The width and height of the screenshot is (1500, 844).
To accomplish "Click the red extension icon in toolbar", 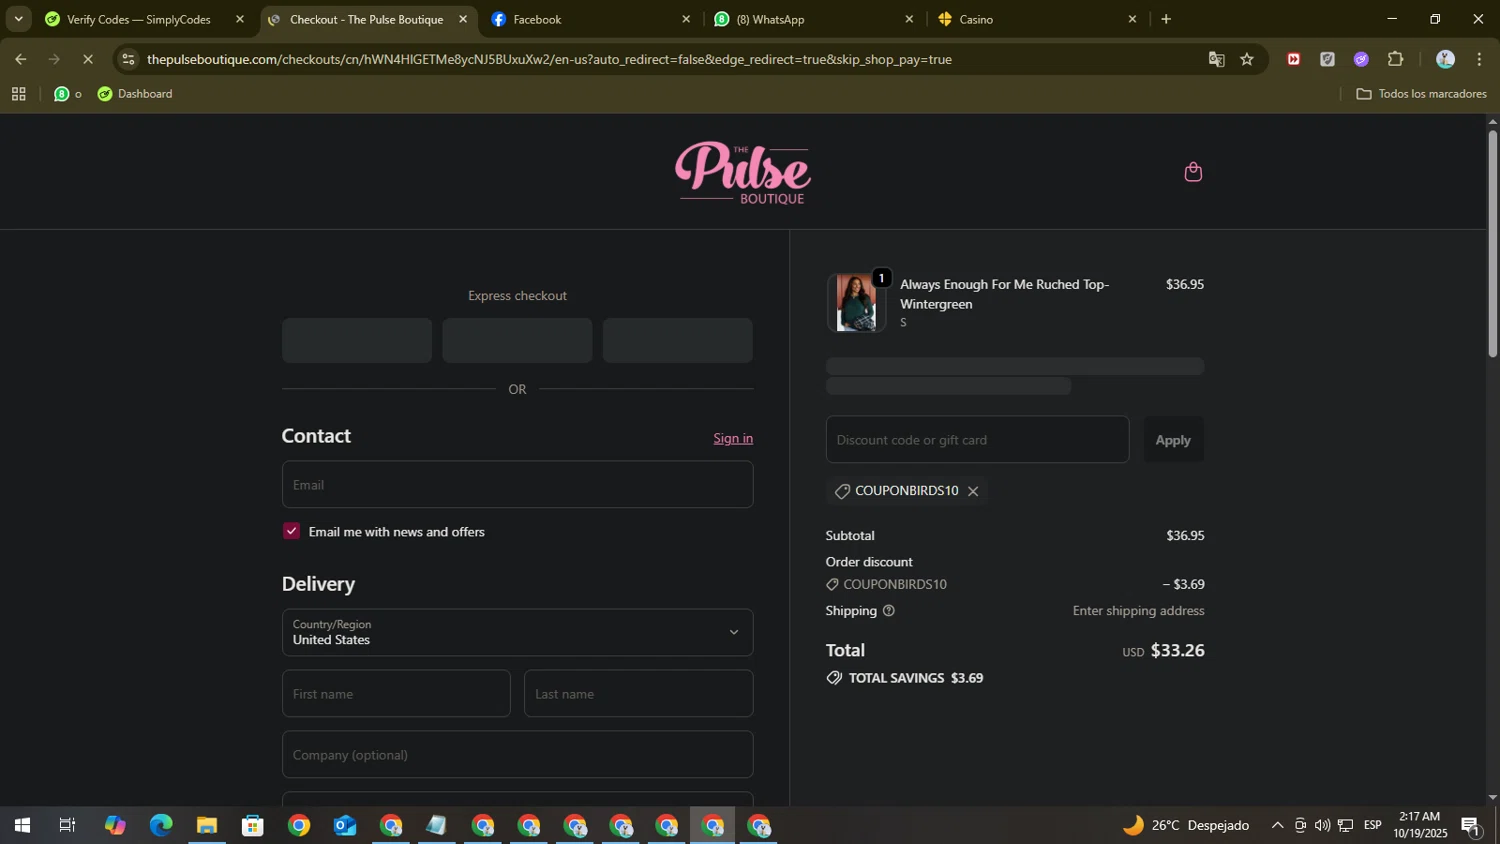I will pos(1293,59).
